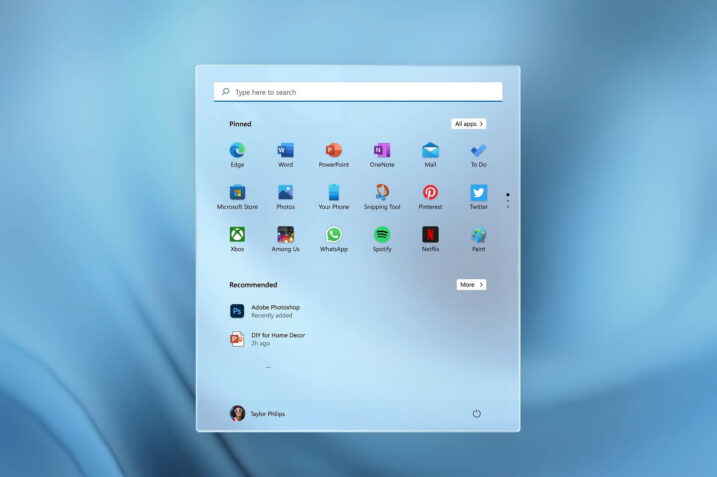Open Spotify from pinned apps
Image resolution: width=717 pixels, height=477 pixels.
pos(382,235)
